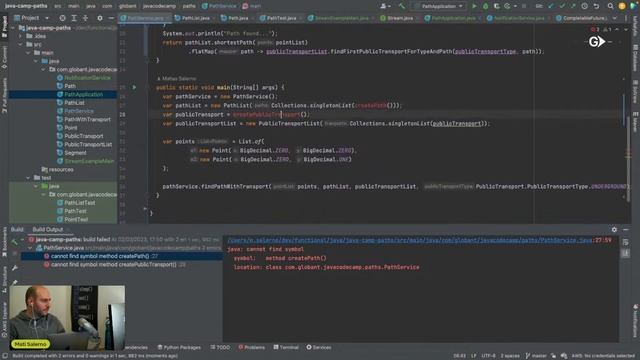Image resolution: width=640 pixels, height=360 pixels.
Task: Open the TODO tool window button
Action: coord(220,347)
